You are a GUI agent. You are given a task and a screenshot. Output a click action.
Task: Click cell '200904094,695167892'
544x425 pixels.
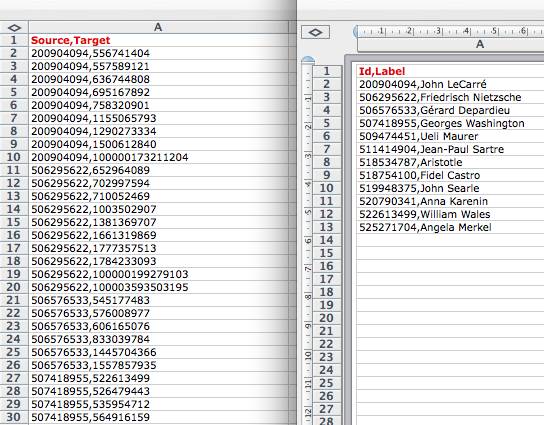[x=158, y=92]
